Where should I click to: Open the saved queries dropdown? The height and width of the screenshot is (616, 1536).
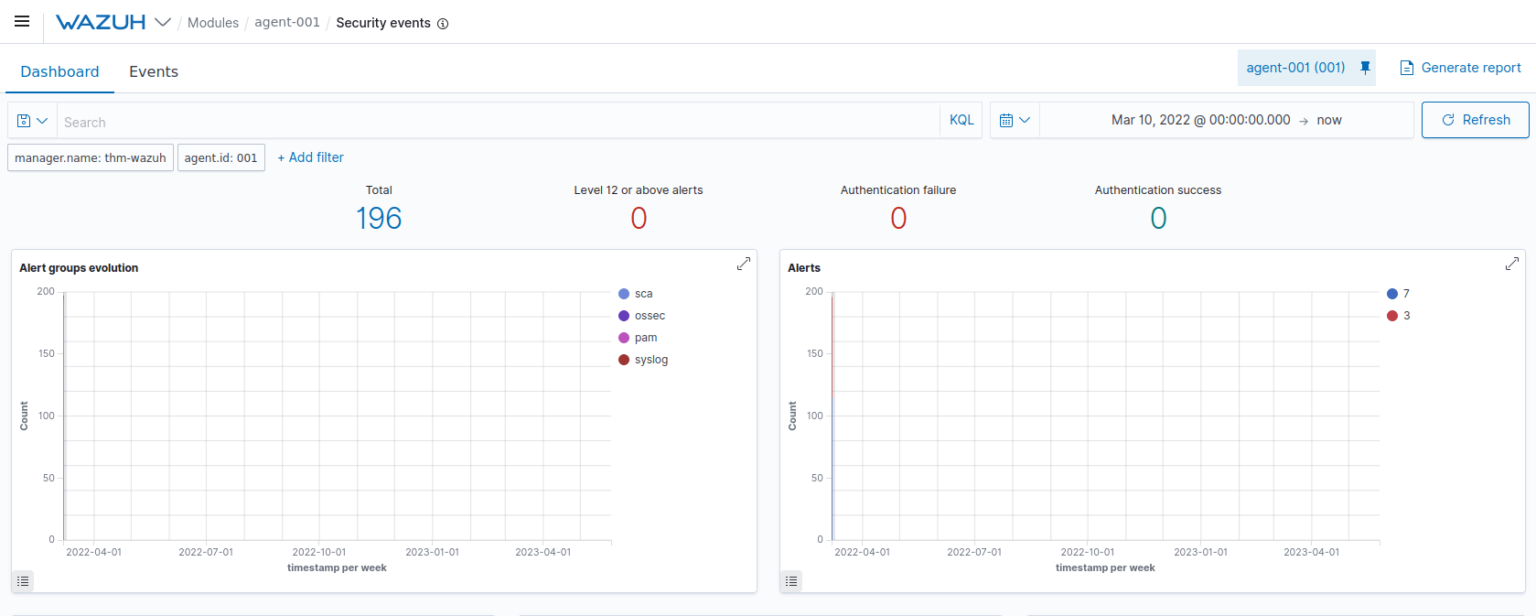[x=32, y=121]
